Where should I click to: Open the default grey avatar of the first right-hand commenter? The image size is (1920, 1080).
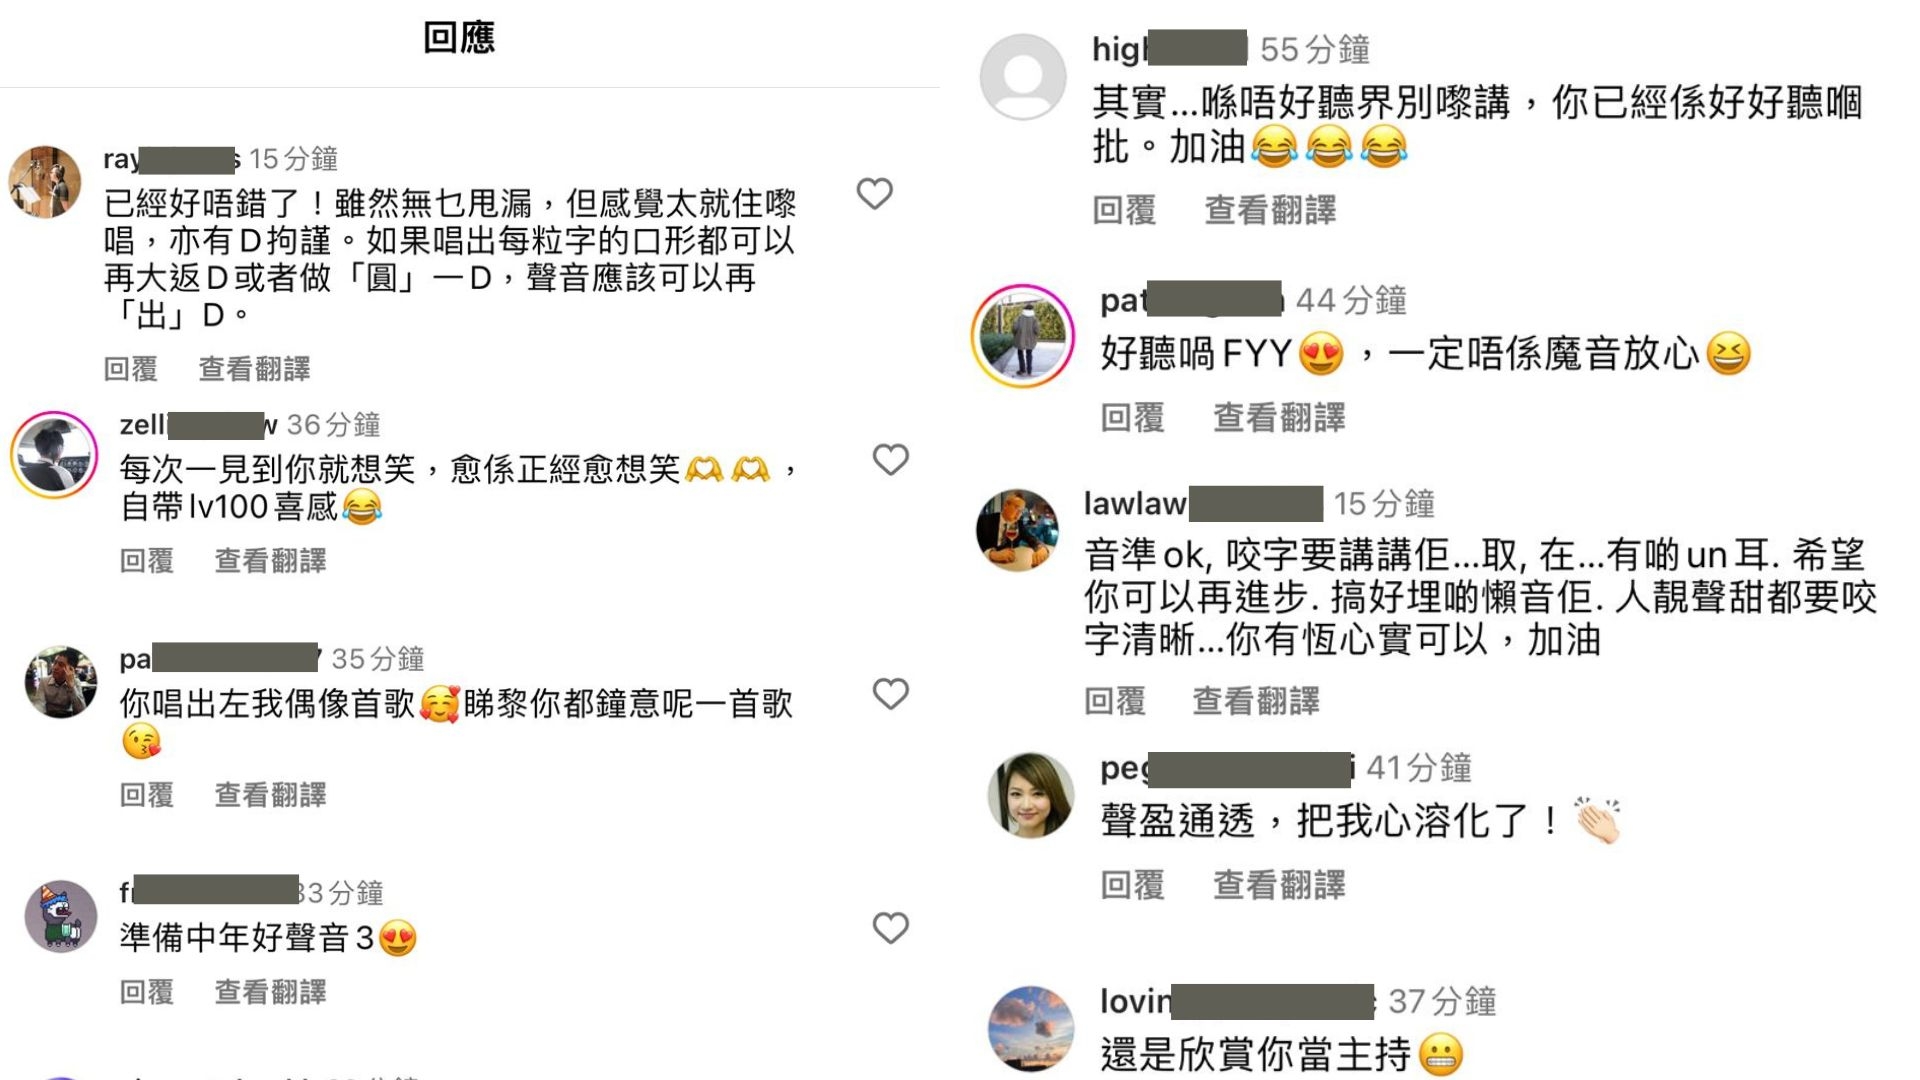(x=1022, y=77)
